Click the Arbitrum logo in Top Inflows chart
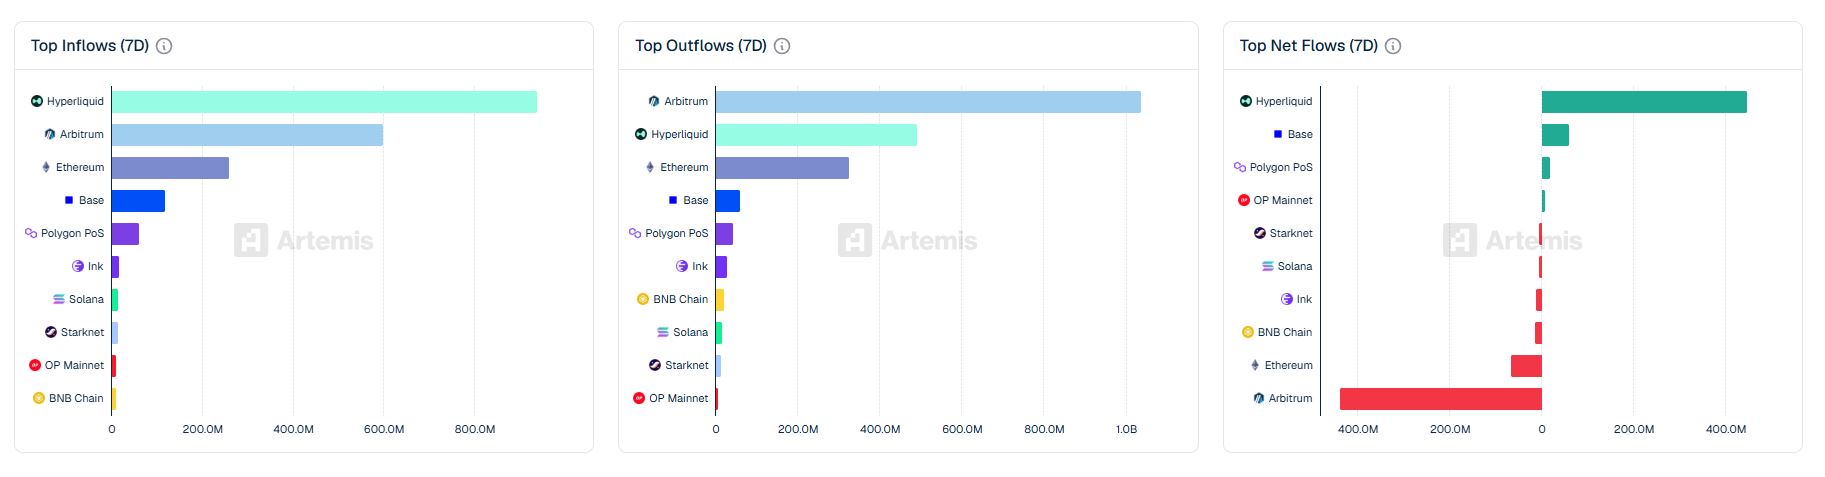1825x477 pixels. 50,134
